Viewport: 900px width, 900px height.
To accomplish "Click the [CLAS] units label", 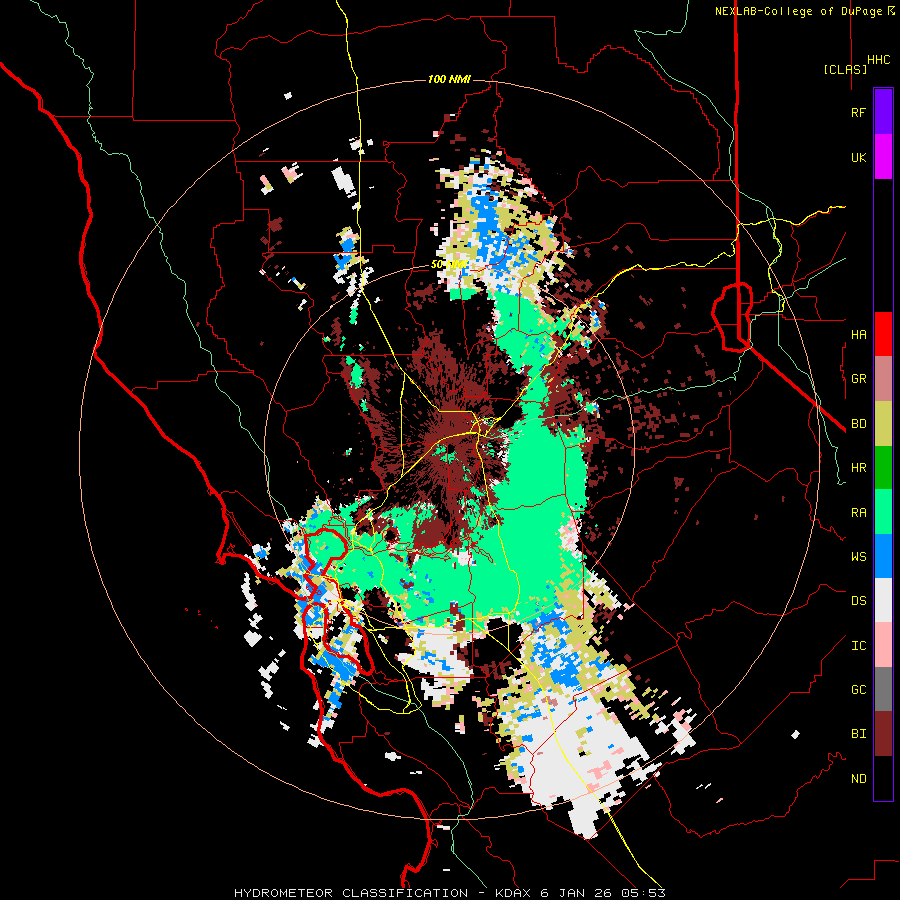I will (x=845, y=69).
